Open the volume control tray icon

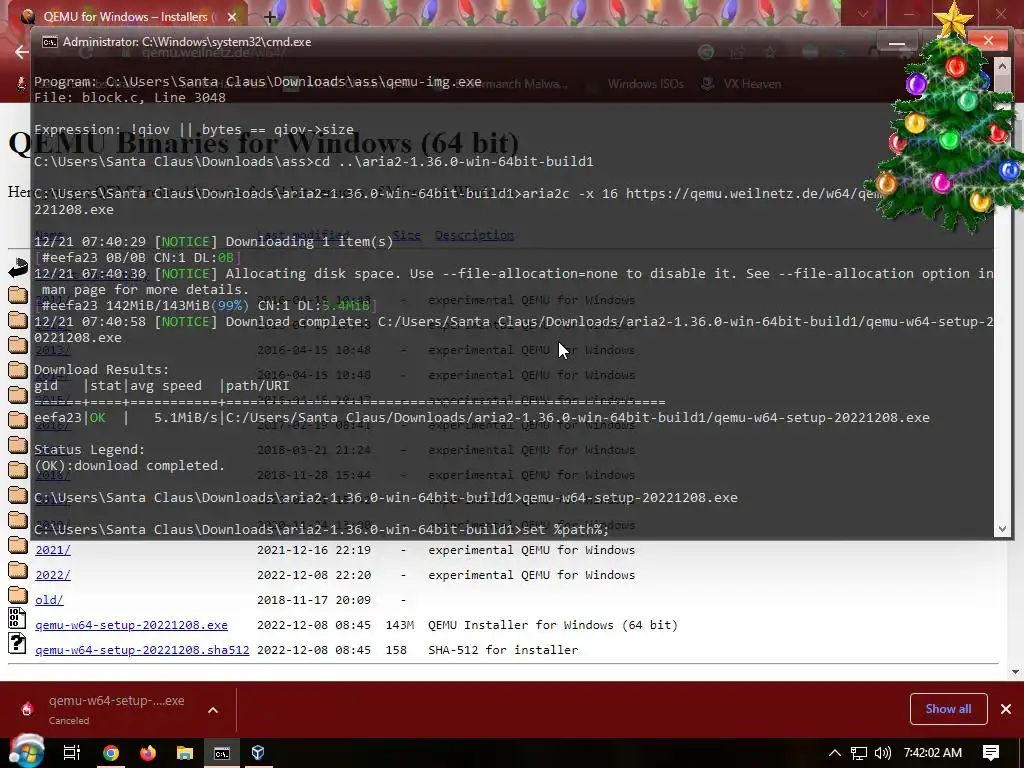[x=882, y=753]
